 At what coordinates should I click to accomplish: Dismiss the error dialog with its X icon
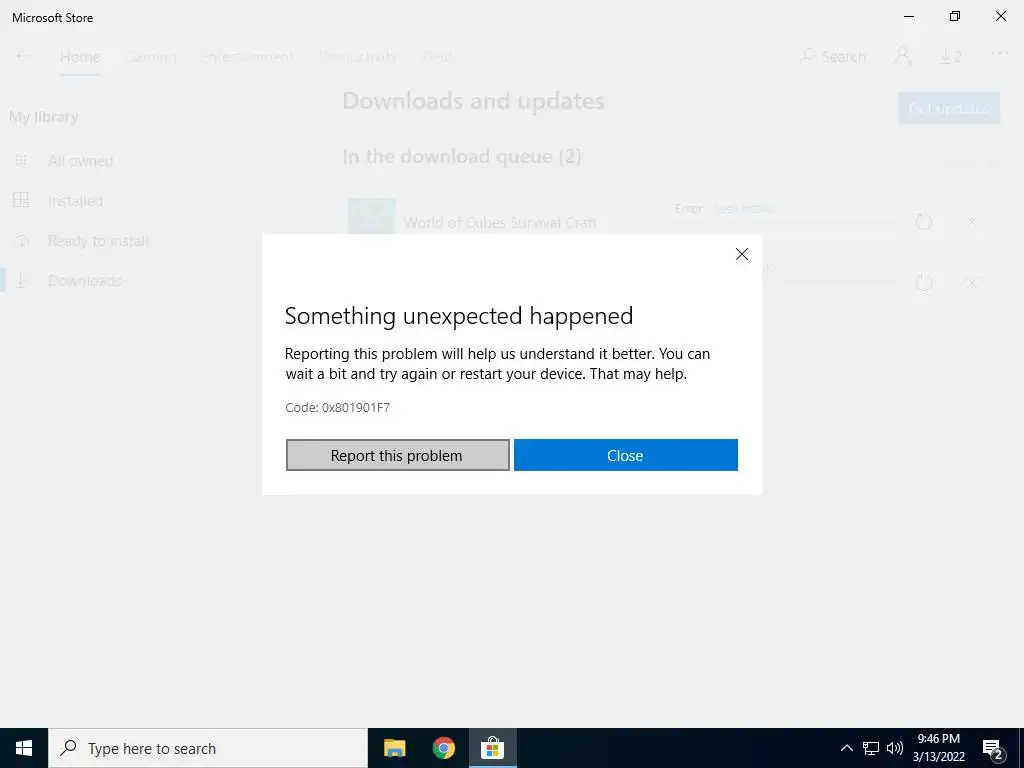tap(741, 254)
